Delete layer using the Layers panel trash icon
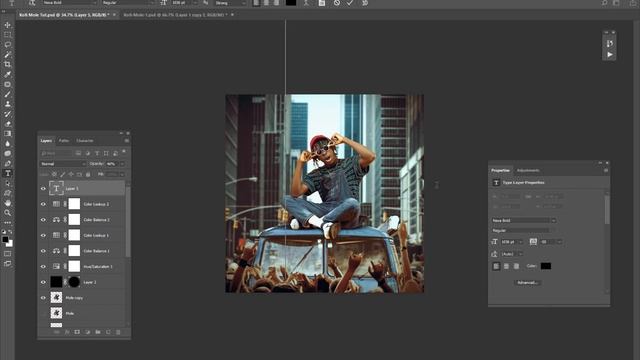The height and width of the screenshot is (360, 640). tap(118, 332)
